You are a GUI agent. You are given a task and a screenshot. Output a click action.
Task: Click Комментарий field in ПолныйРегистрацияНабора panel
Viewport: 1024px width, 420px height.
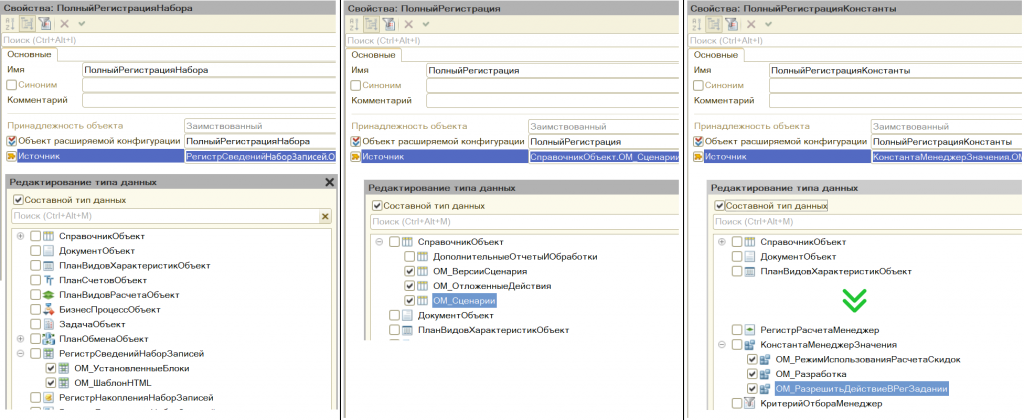210,100
